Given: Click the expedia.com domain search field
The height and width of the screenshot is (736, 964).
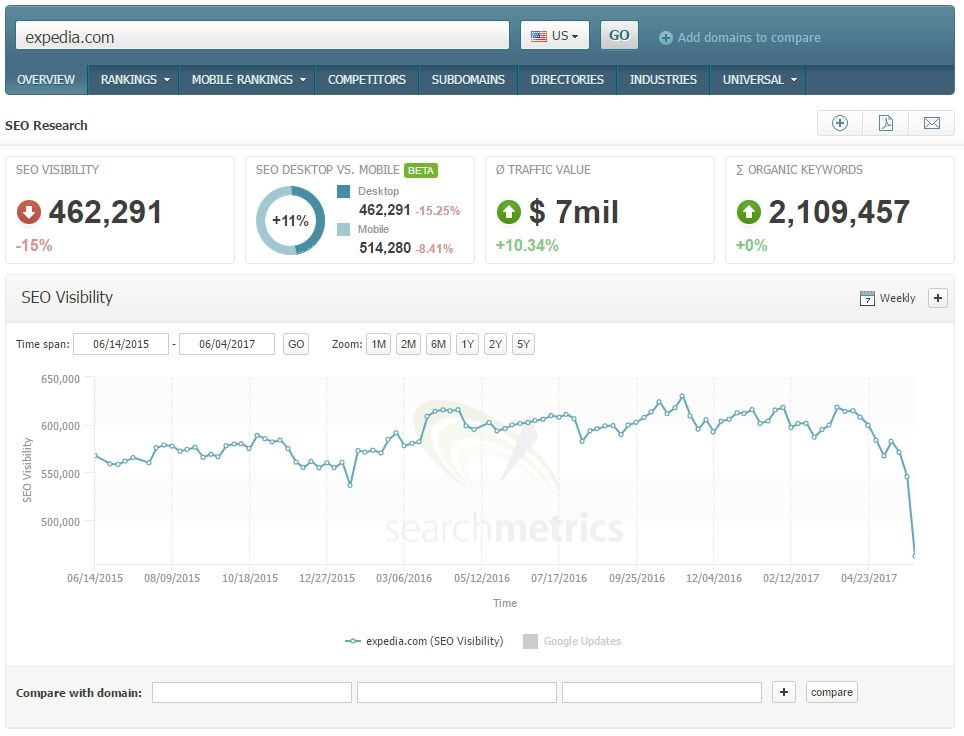Looking at the screenshot, I should (x=263, y=36).
